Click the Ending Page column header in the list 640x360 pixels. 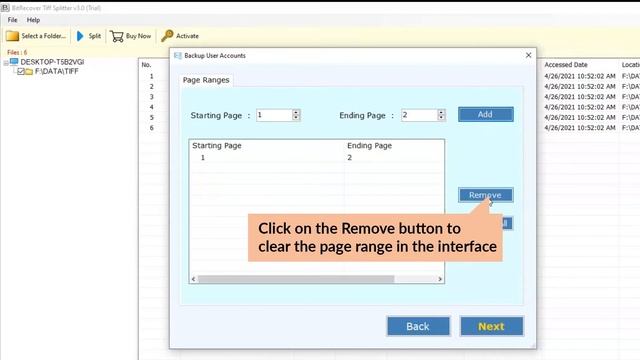(369, 146)
